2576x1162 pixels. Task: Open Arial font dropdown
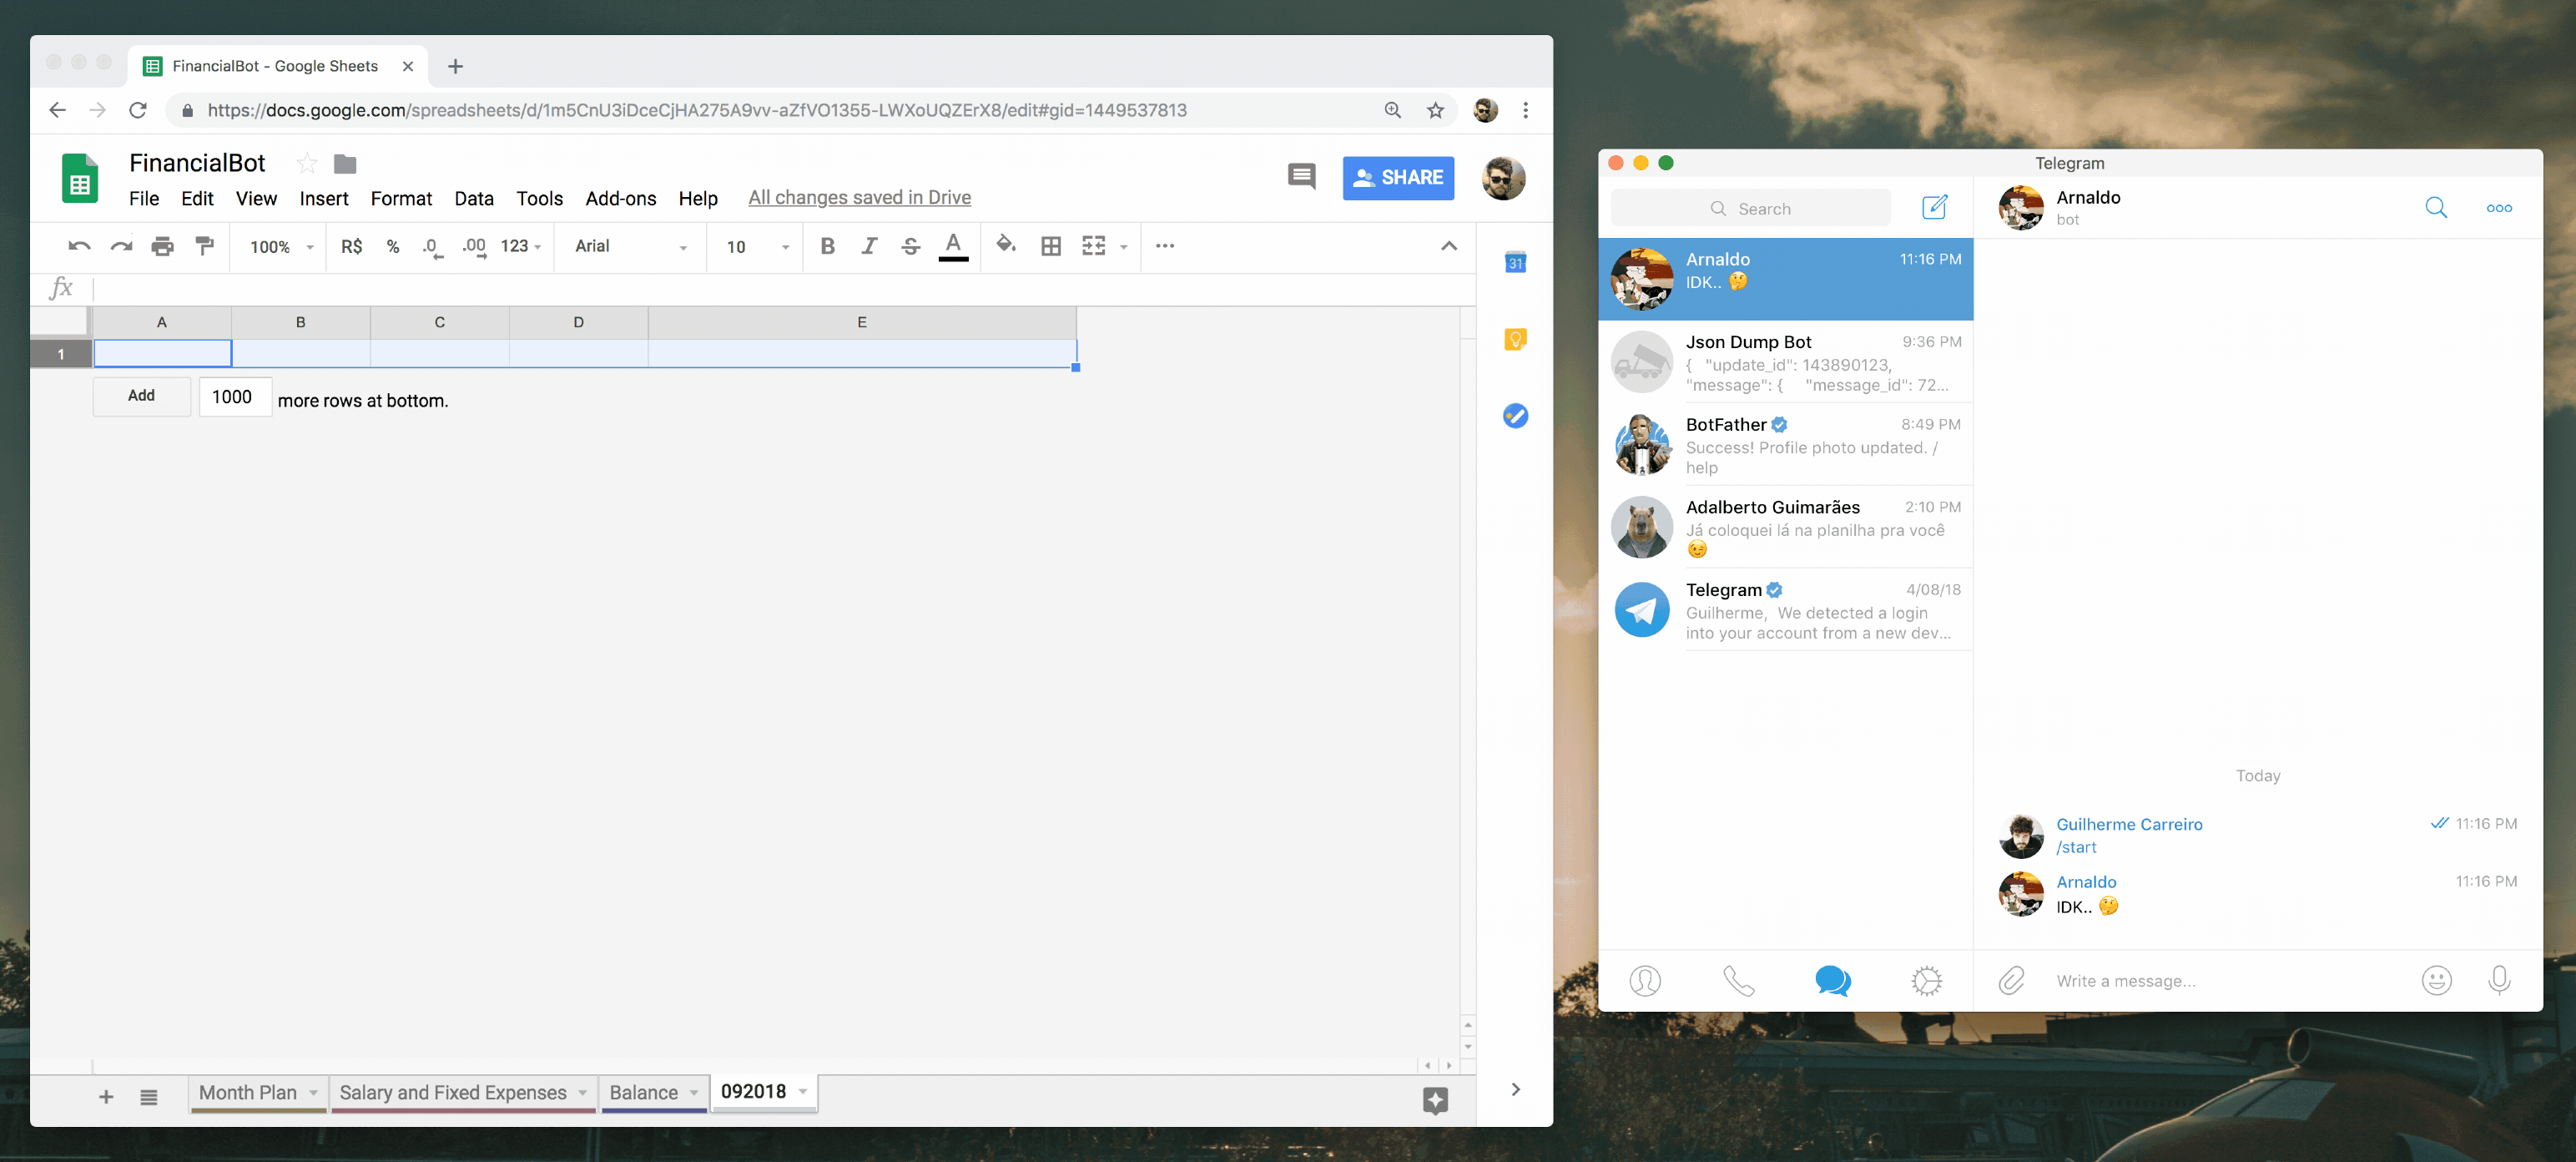pos(631,246)
